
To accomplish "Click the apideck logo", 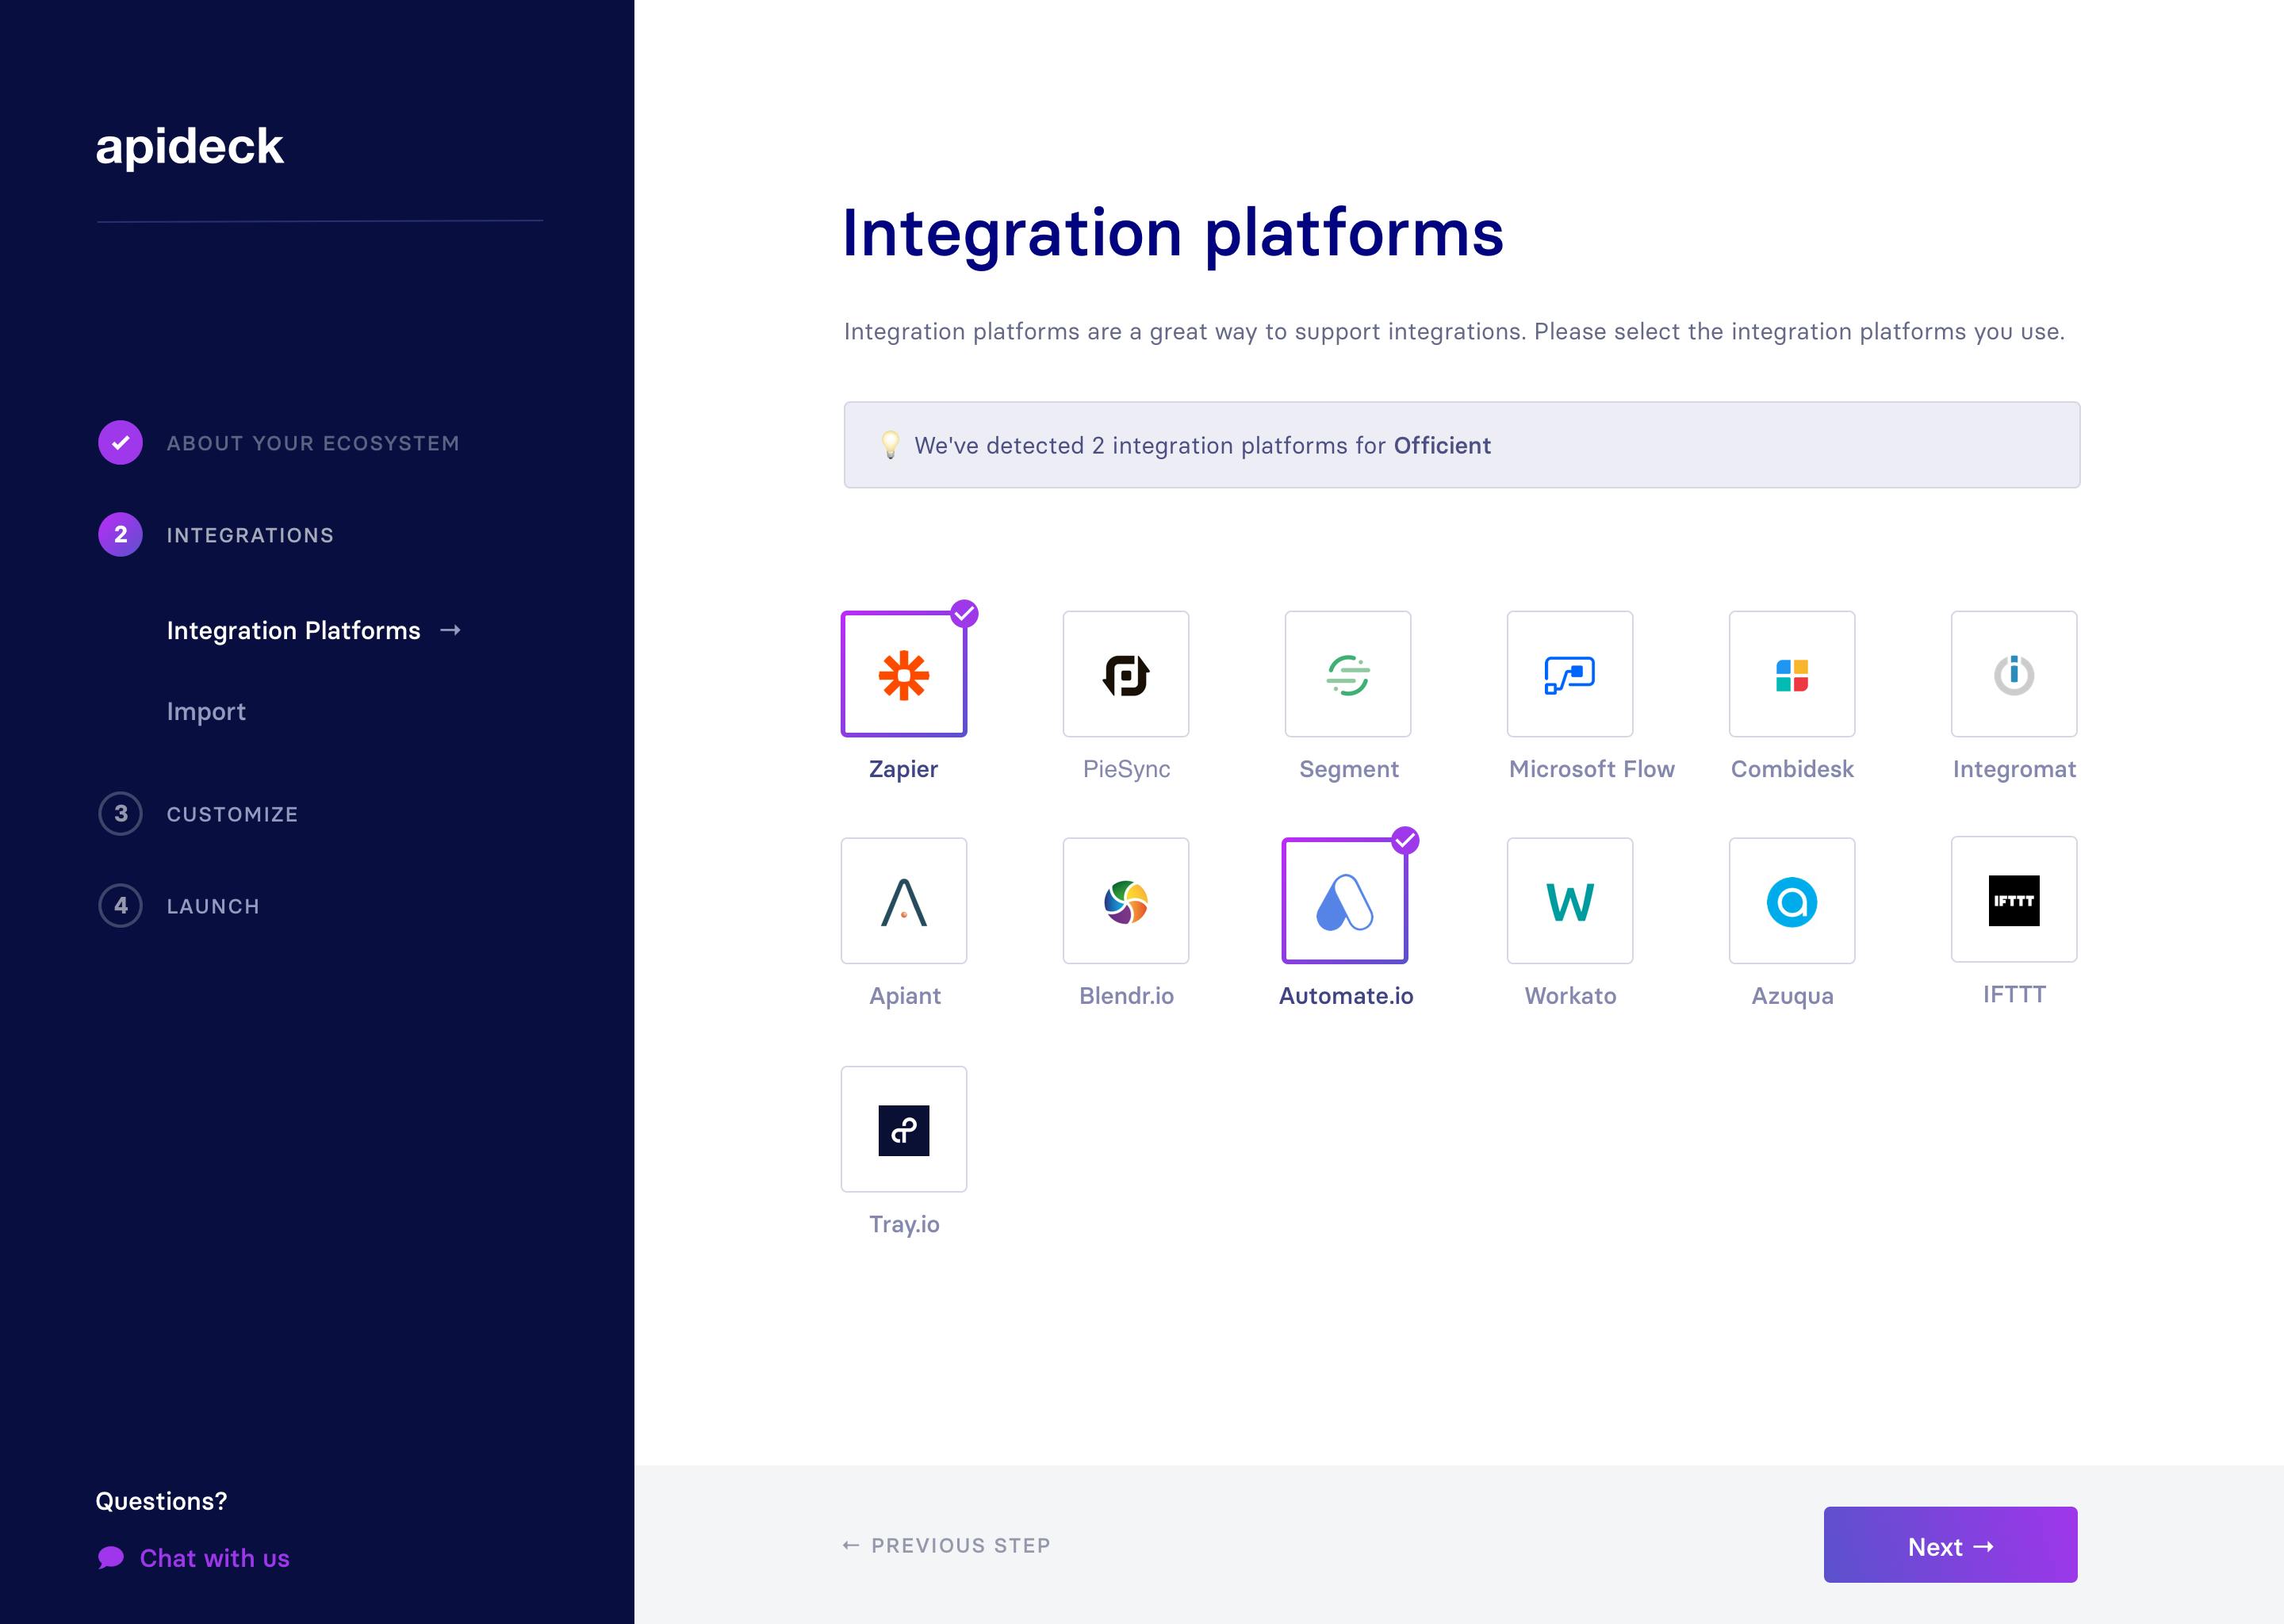I will tap(189, 148).
